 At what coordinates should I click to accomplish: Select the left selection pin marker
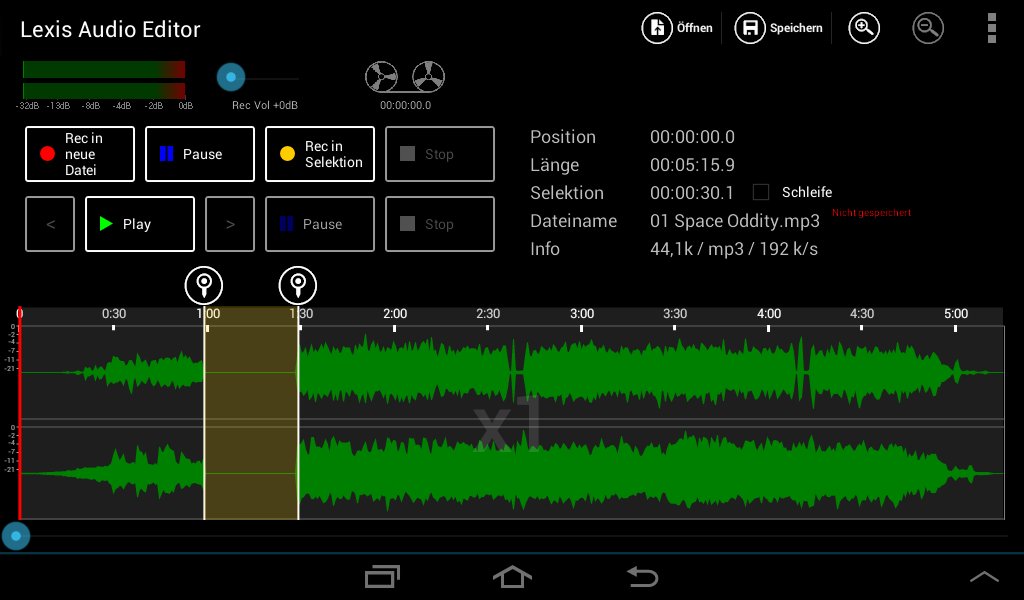204,285
